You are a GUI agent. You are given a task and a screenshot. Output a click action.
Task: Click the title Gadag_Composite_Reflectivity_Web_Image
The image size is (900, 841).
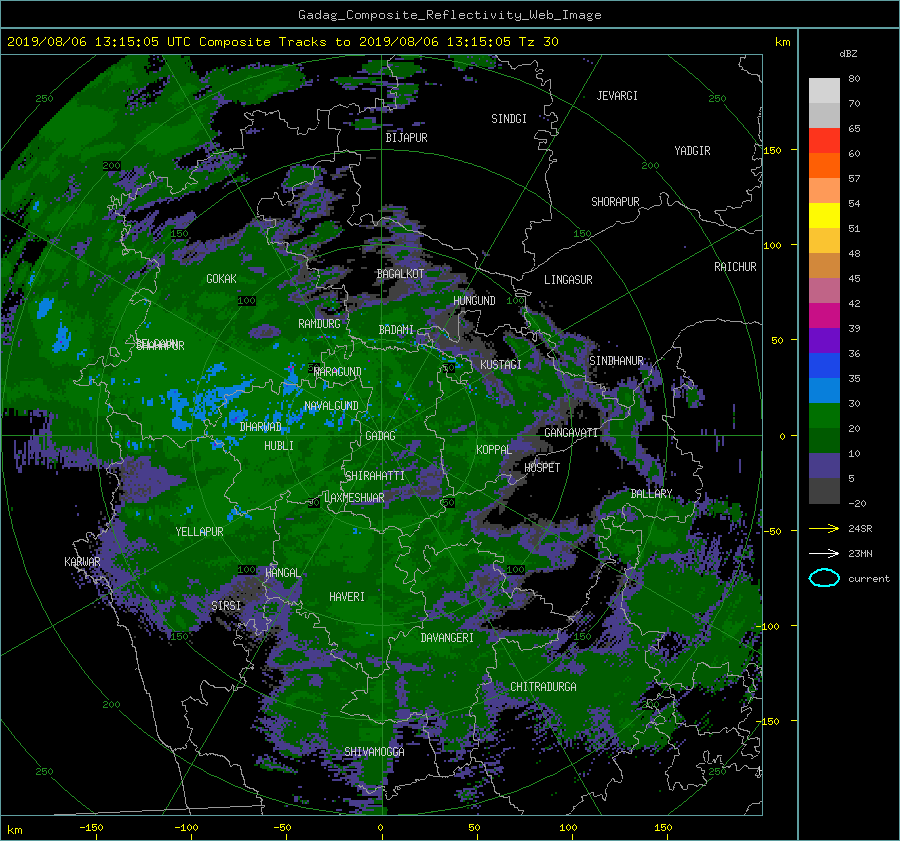coord(449,15)
